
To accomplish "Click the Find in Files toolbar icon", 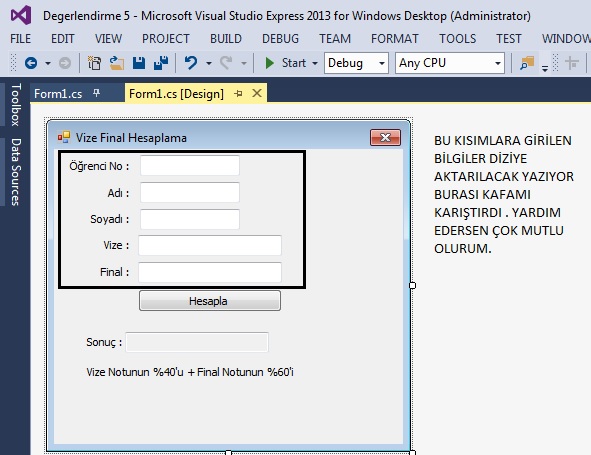I will [527, 63].
